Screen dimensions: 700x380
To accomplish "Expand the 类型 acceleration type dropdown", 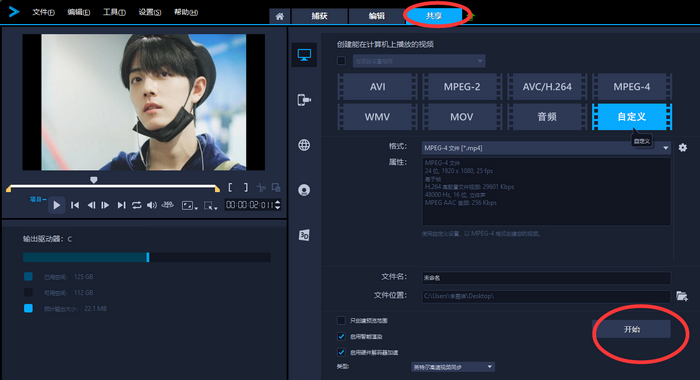I will (453, 367).
